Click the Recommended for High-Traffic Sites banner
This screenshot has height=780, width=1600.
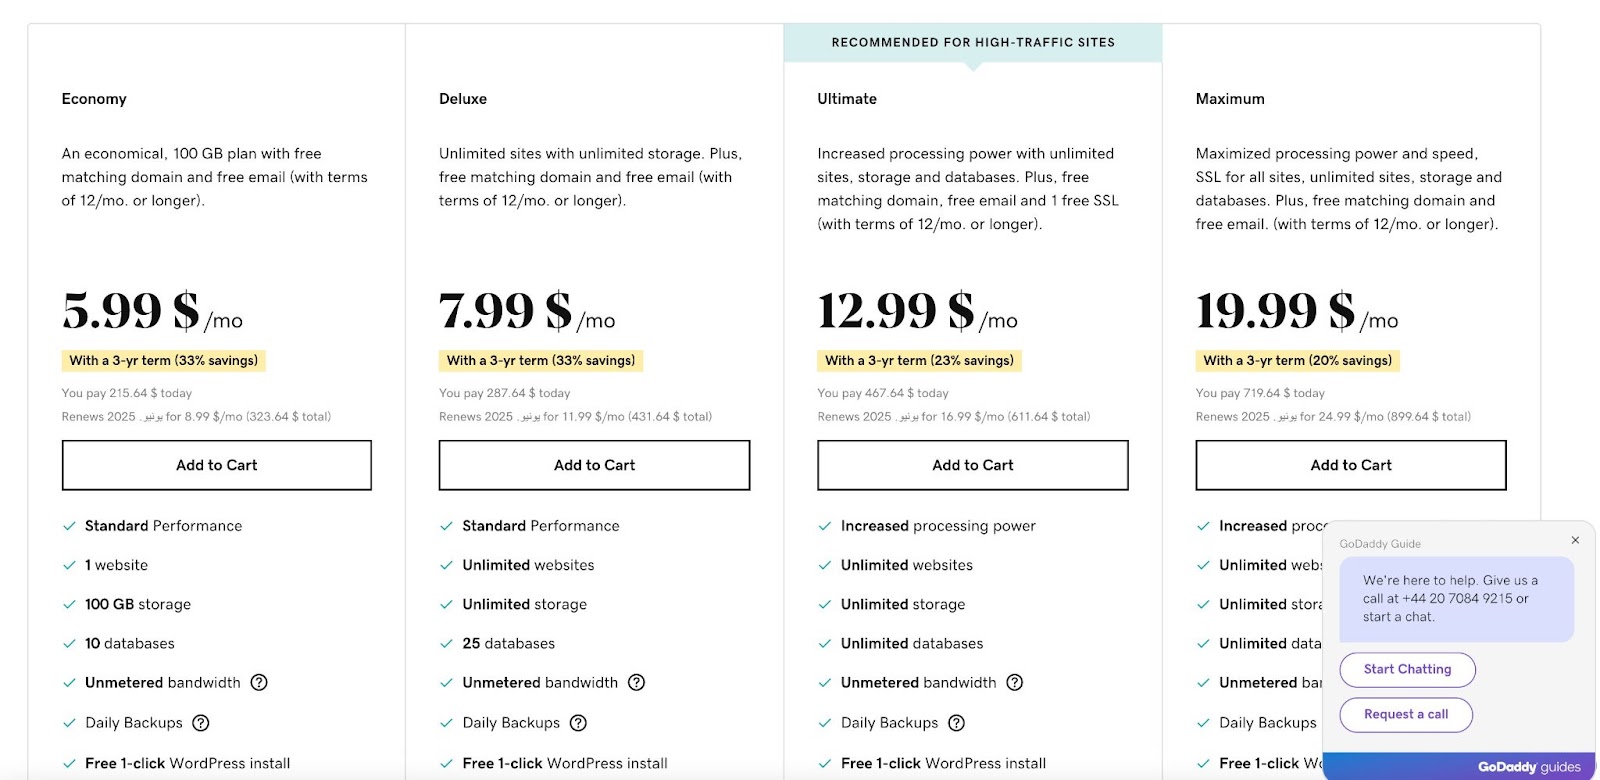[972, 43]
